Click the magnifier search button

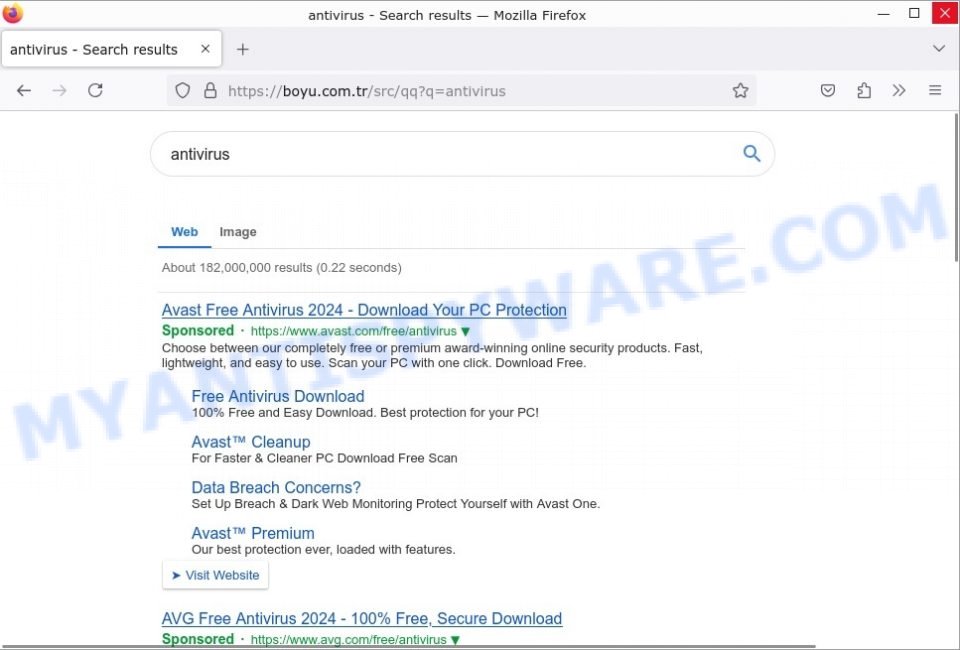(x=751, y=153)
